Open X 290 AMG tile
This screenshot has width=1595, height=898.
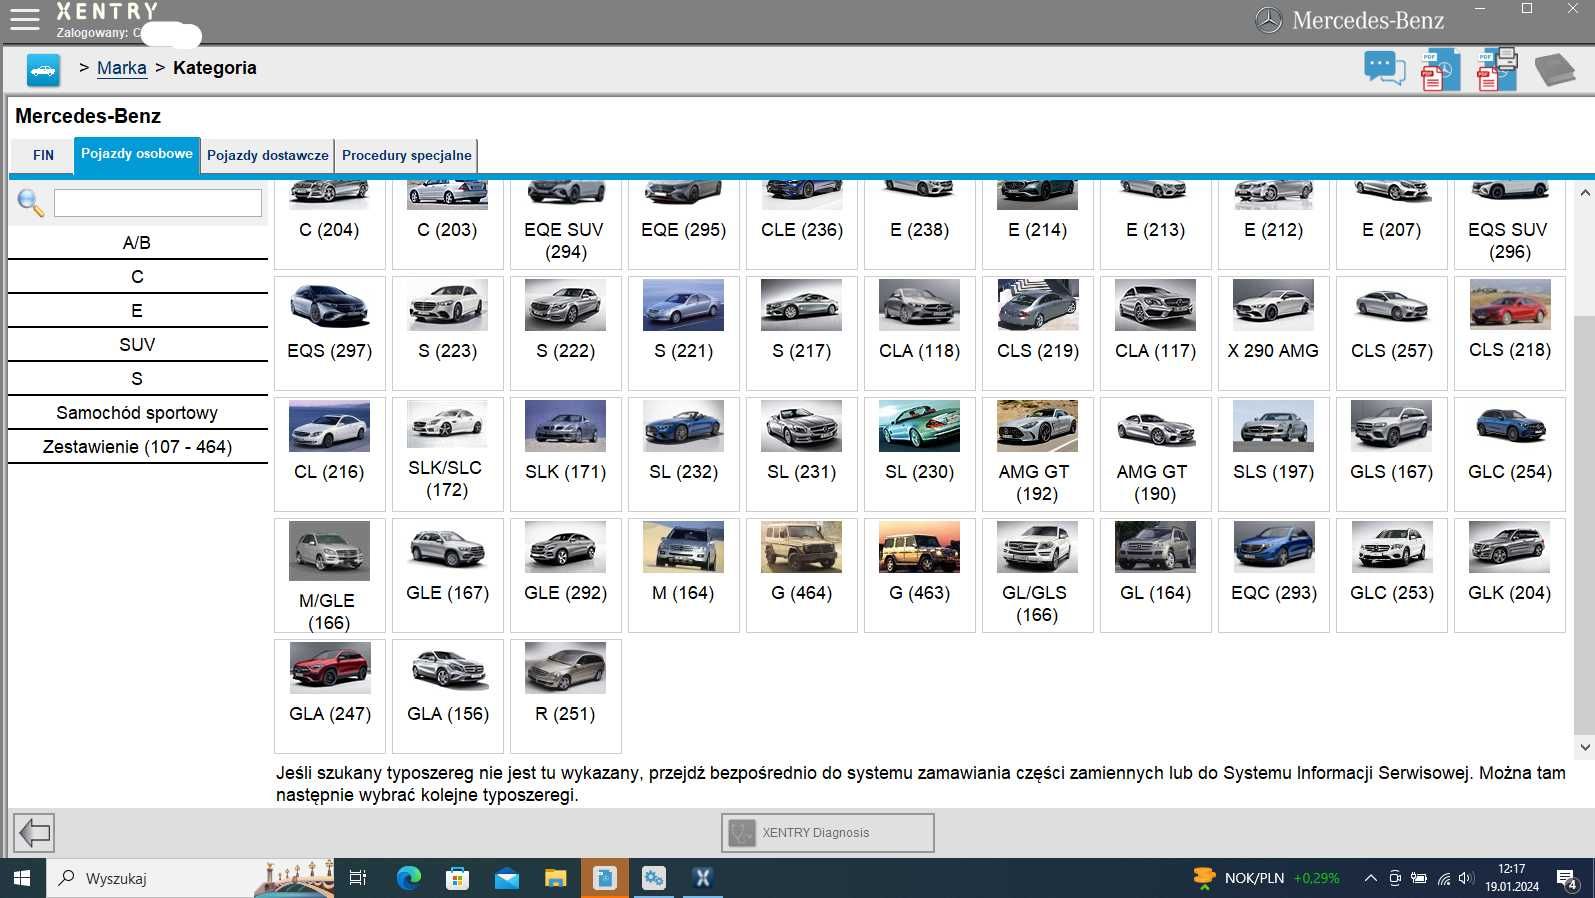[x=1274, y=333]
